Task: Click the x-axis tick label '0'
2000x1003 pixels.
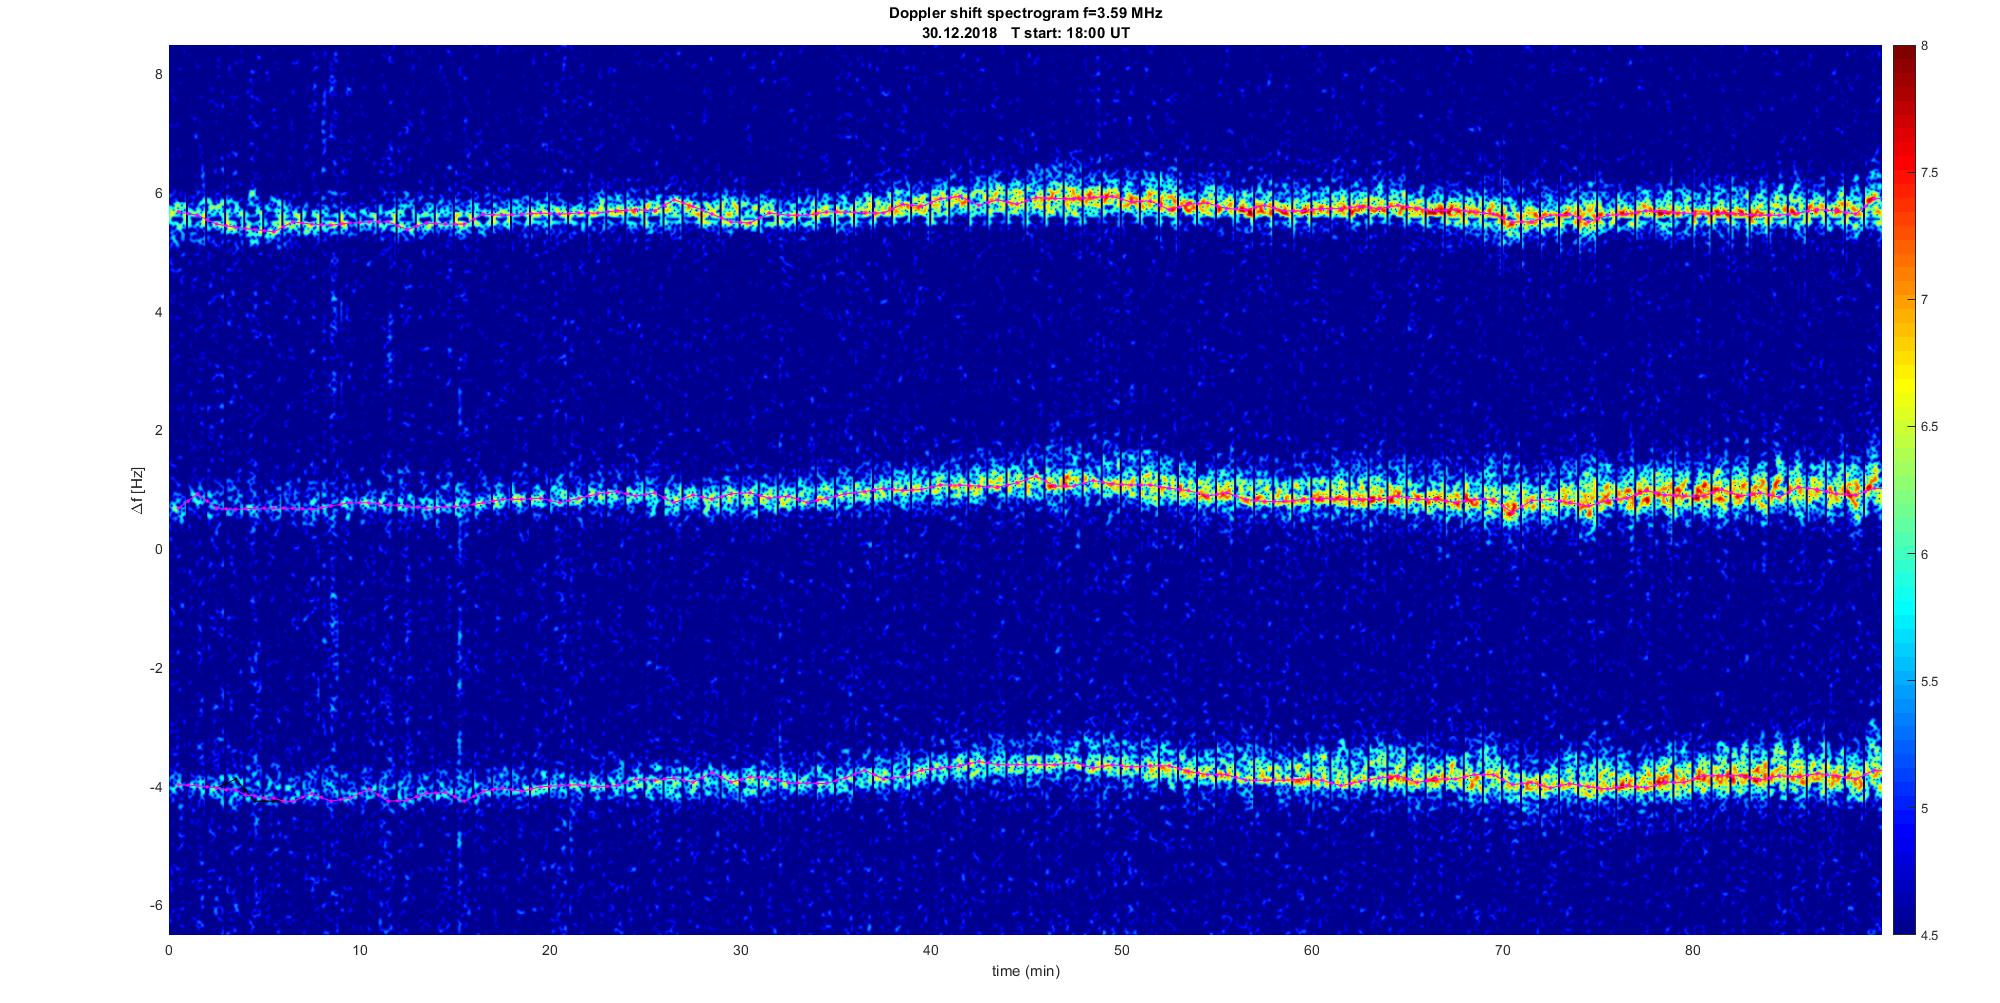Action: point(169,950)
